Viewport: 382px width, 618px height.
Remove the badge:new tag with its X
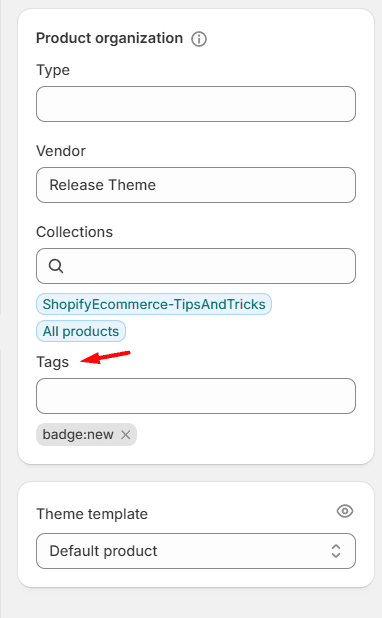point(126,435)
